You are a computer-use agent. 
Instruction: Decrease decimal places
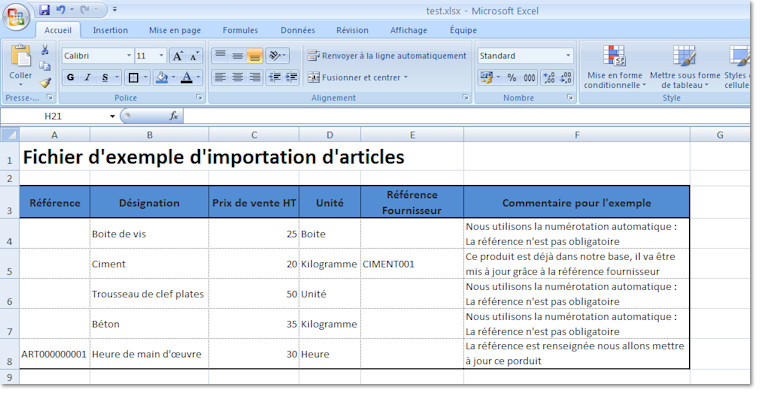click(x=566, y=78)
